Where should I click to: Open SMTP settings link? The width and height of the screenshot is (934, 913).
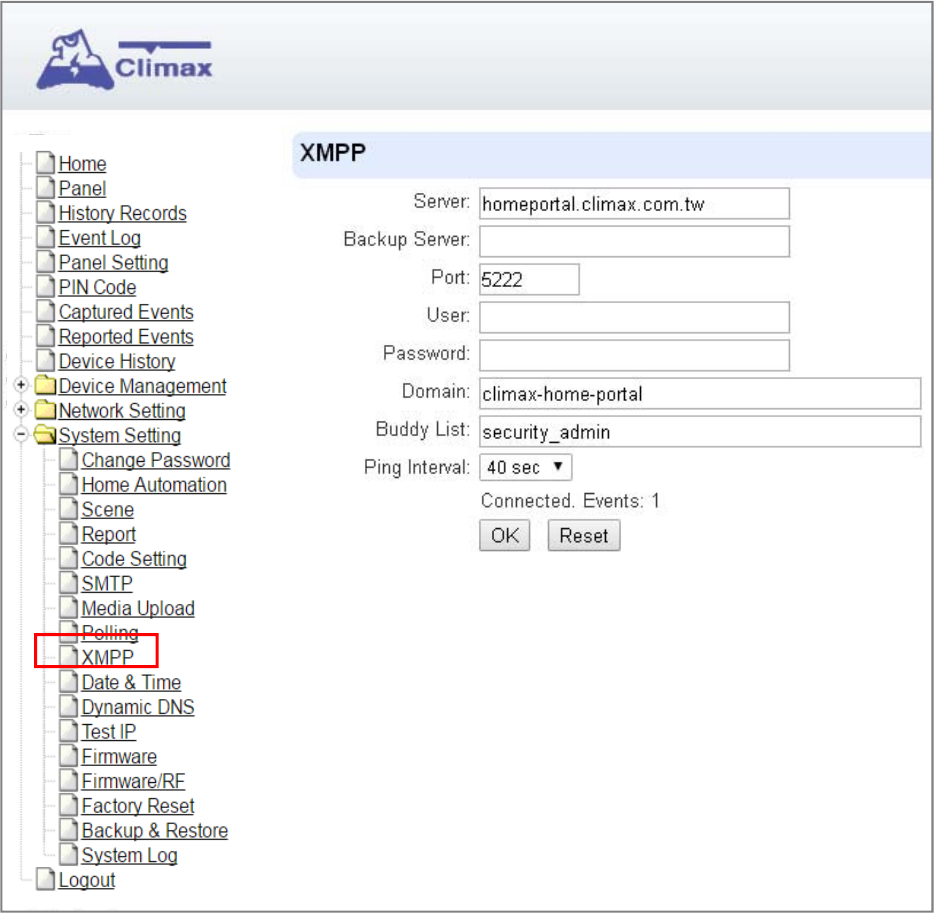(x=107, y=584)
